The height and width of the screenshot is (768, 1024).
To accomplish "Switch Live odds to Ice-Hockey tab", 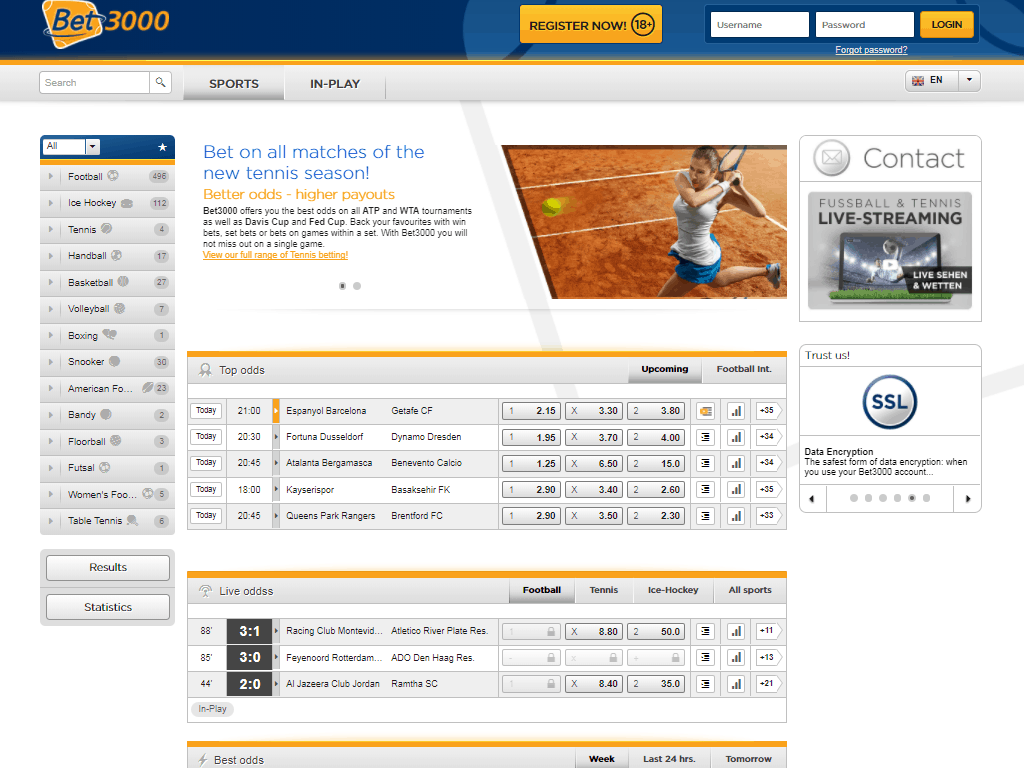I will tap(673, 590).
